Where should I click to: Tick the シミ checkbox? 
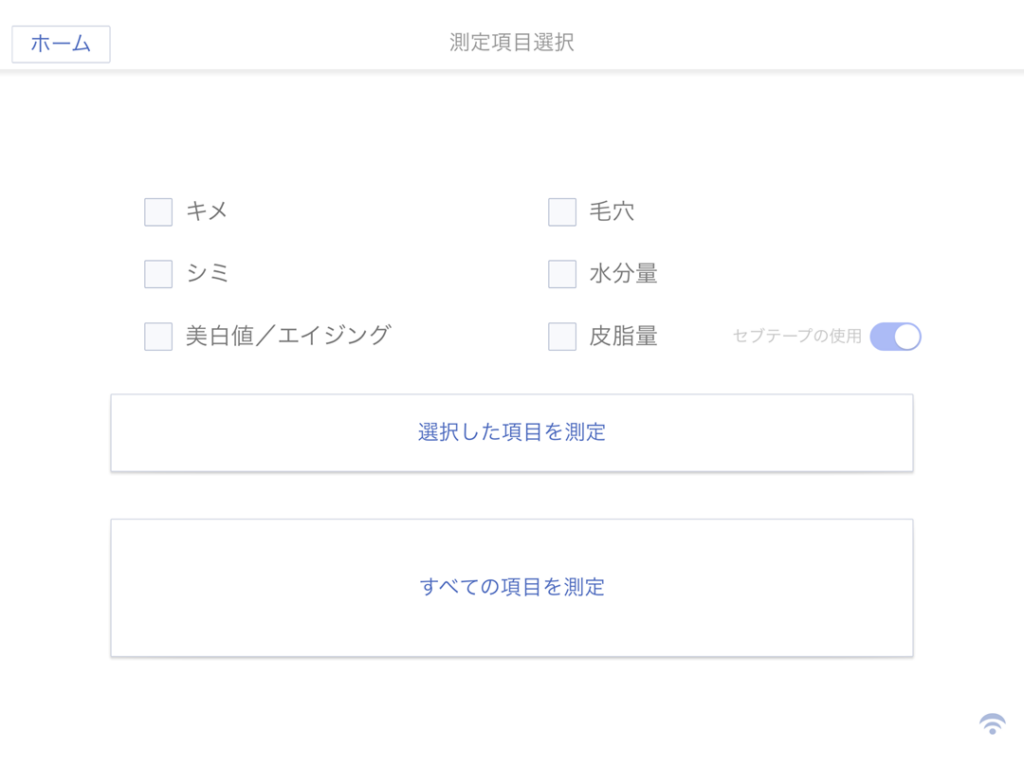pyautogui.click(x=159, y=274)
